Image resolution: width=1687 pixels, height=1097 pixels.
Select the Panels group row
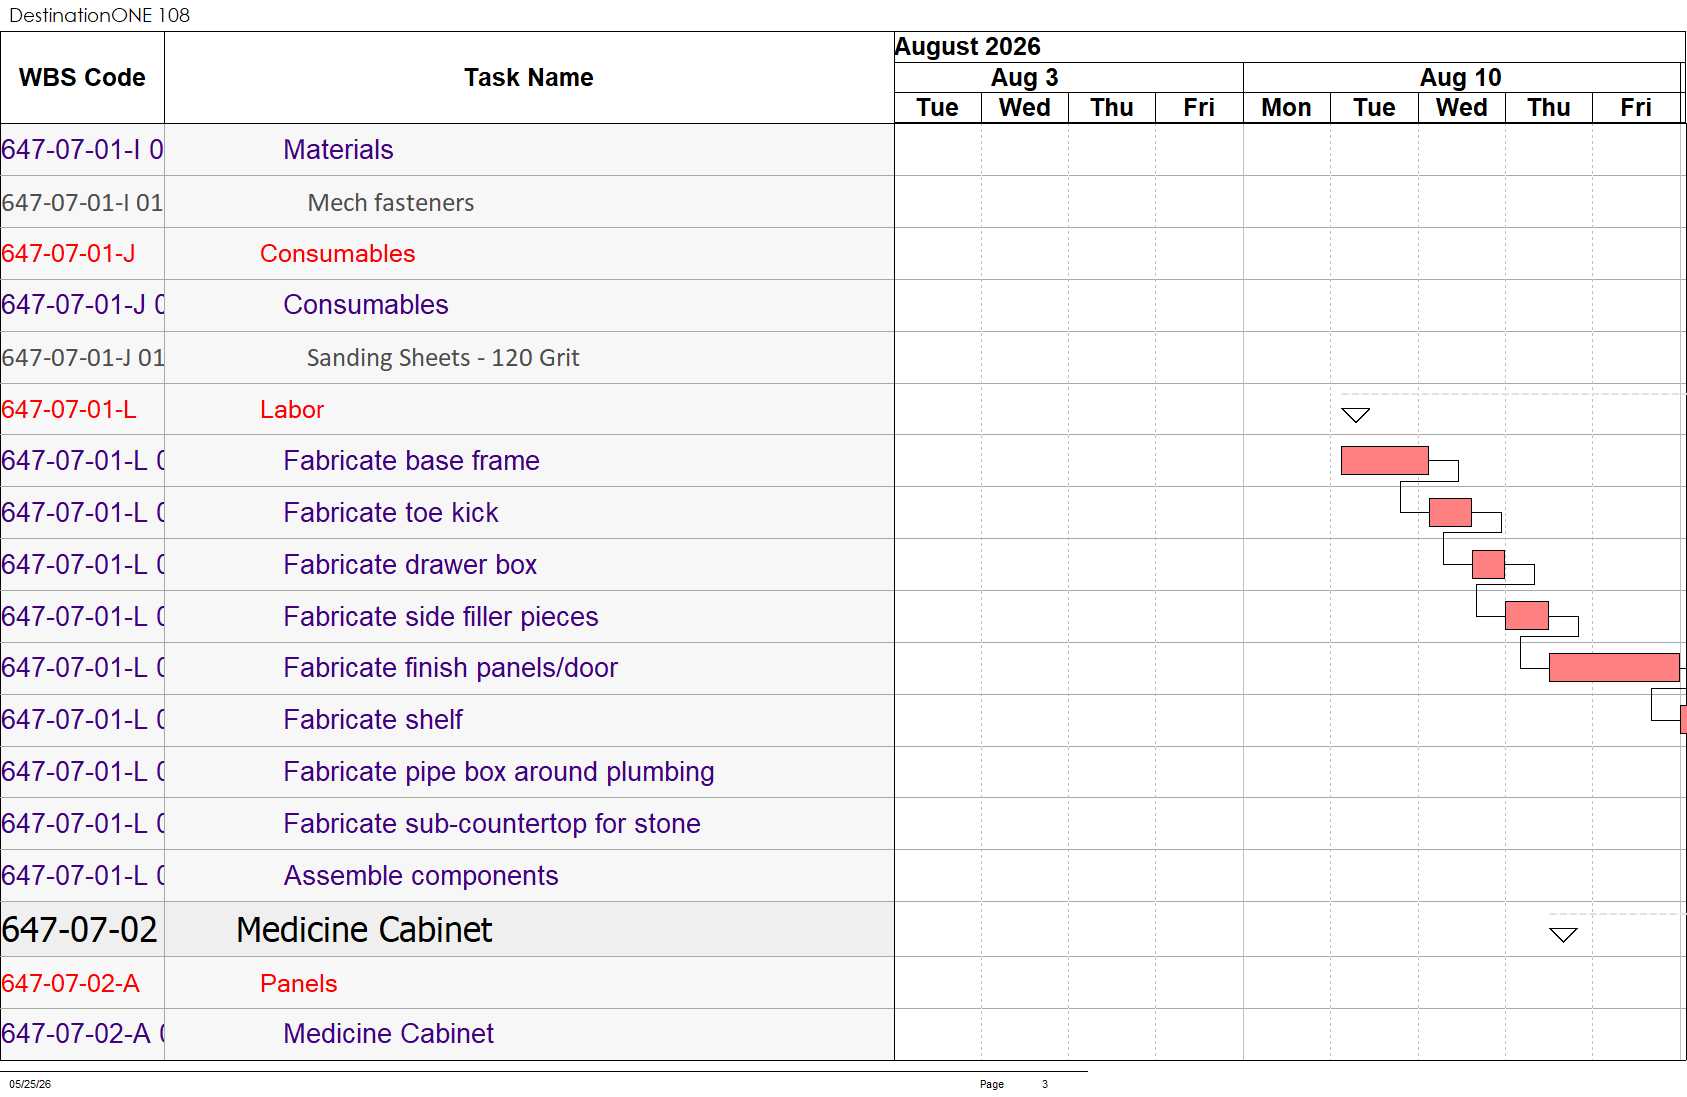pyautogui.click(x=447, y=983)
